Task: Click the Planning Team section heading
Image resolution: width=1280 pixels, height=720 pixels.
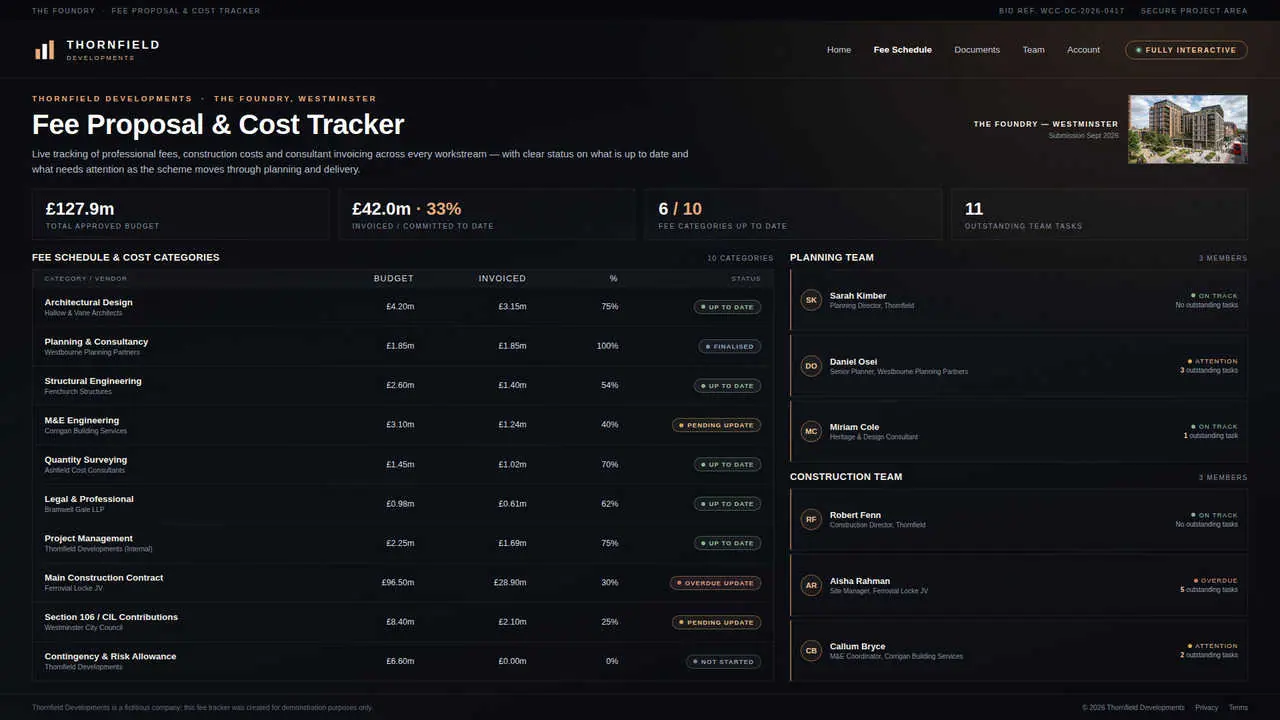Action: [x=832, y=258]
